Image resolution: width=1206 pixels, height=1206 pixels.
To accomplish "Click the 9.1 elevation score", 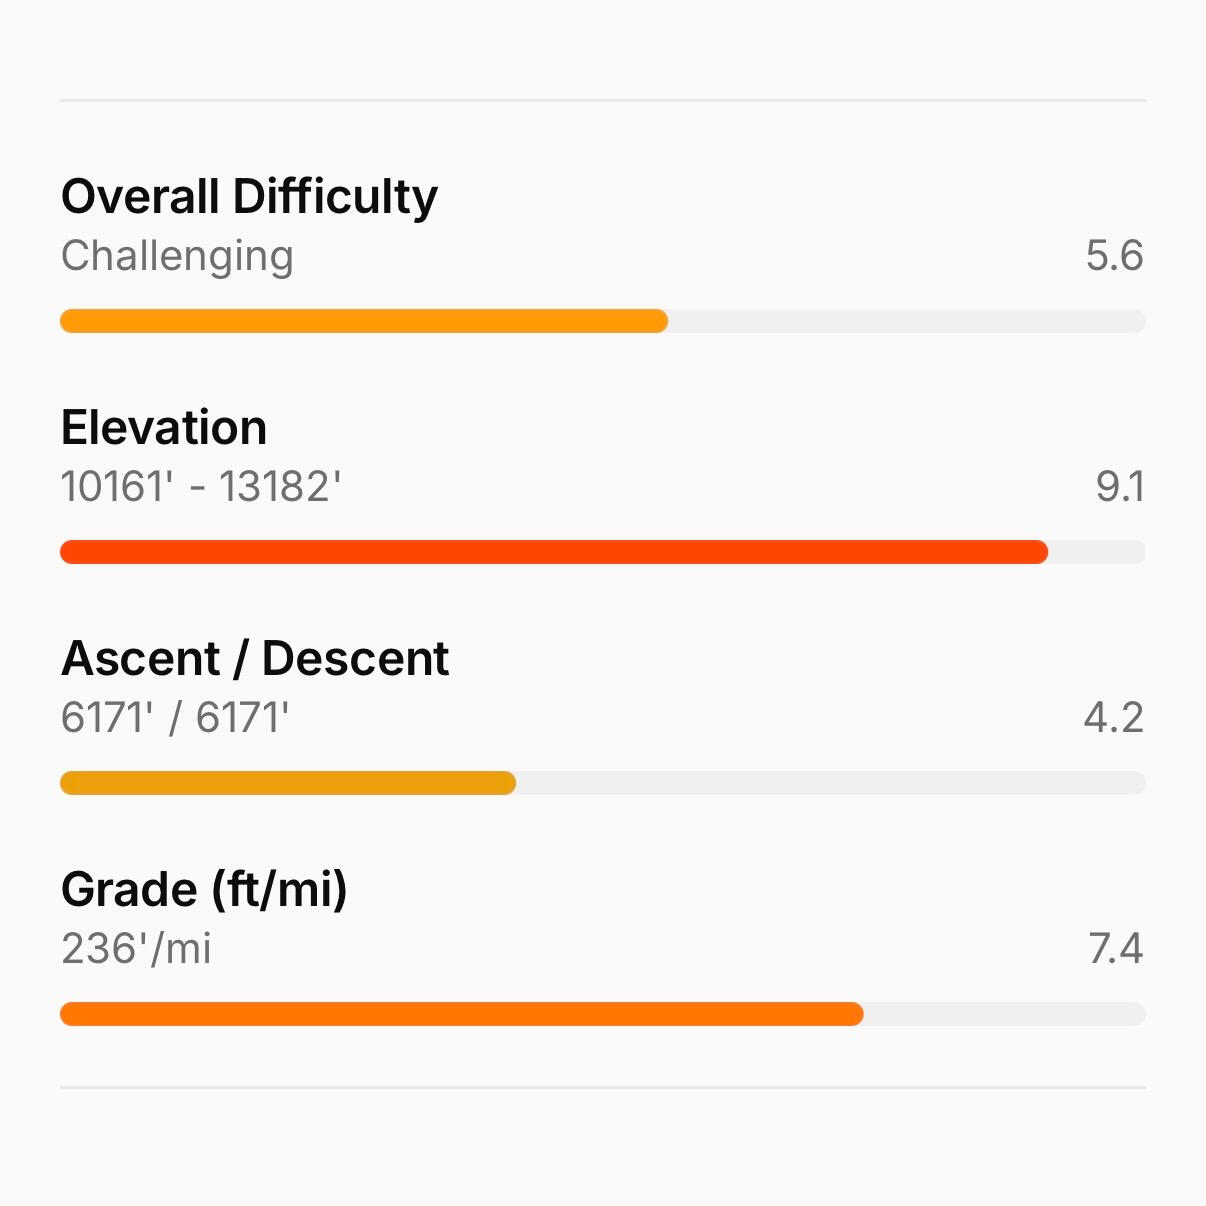I will click(1119, 487).
